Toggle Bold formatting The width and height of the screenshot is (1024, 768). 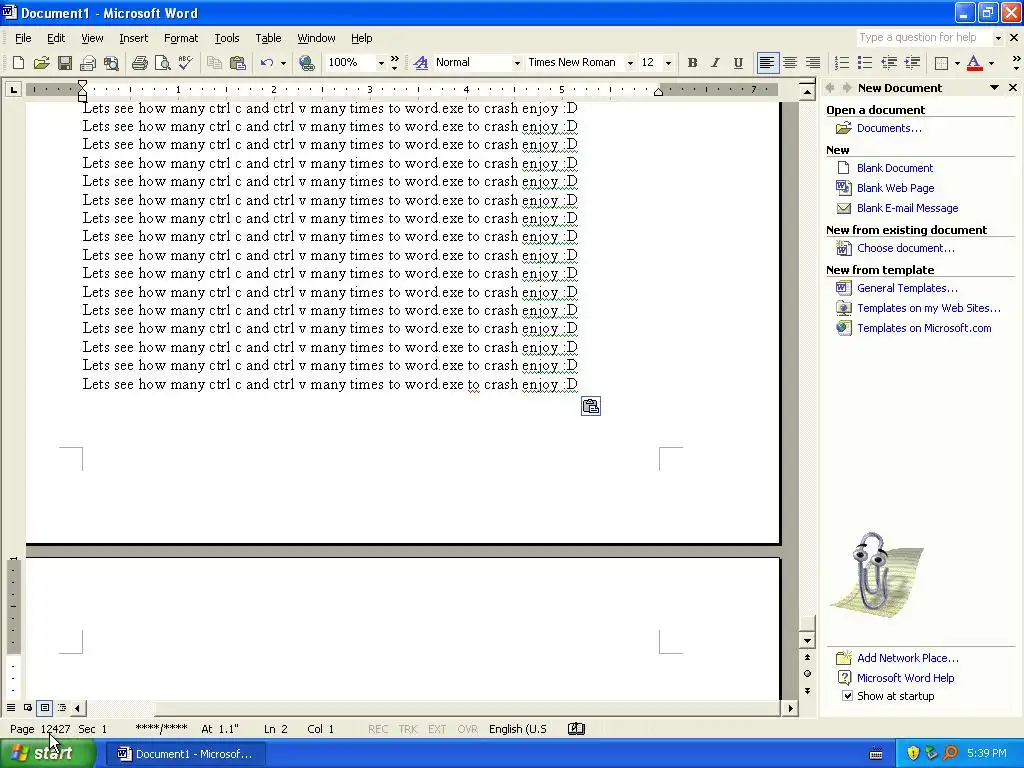(x=692, y=63)
